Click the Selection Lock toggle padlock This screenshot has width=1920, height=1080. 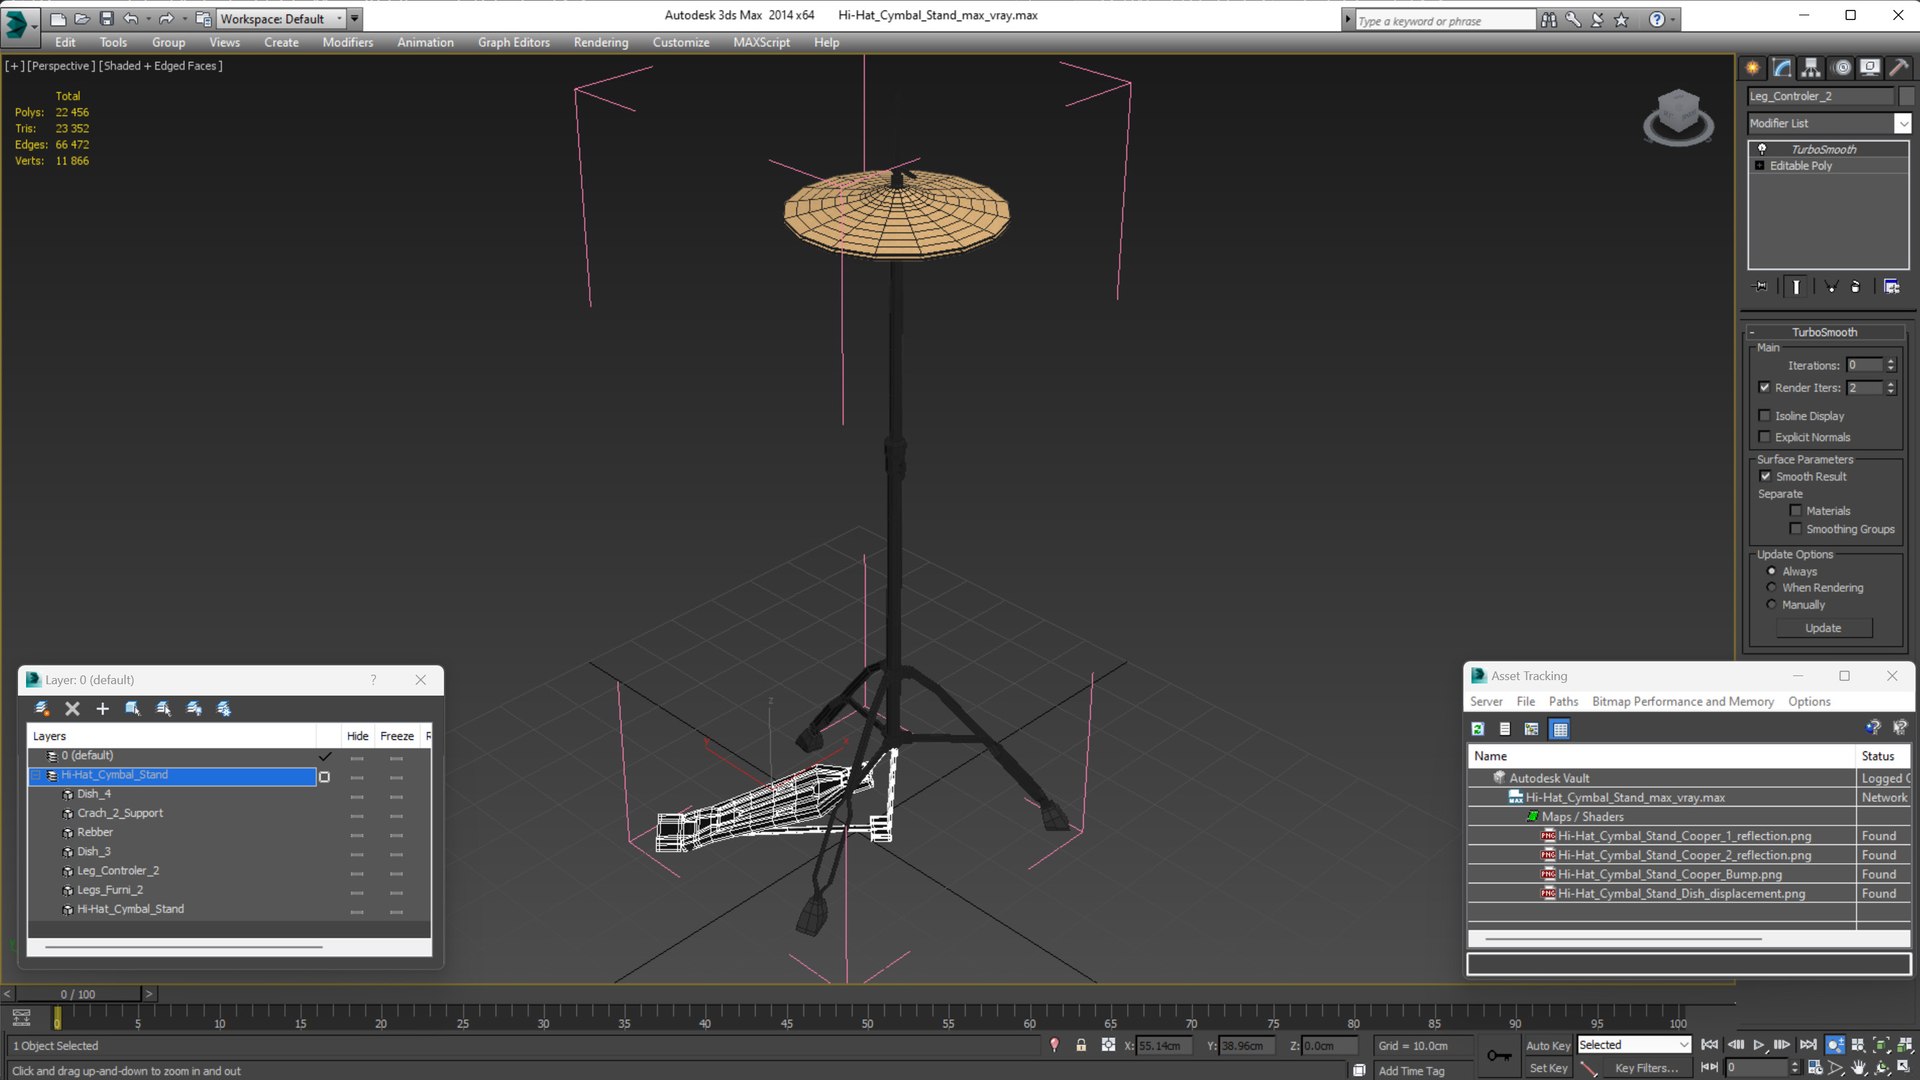click(1081, 1045)
